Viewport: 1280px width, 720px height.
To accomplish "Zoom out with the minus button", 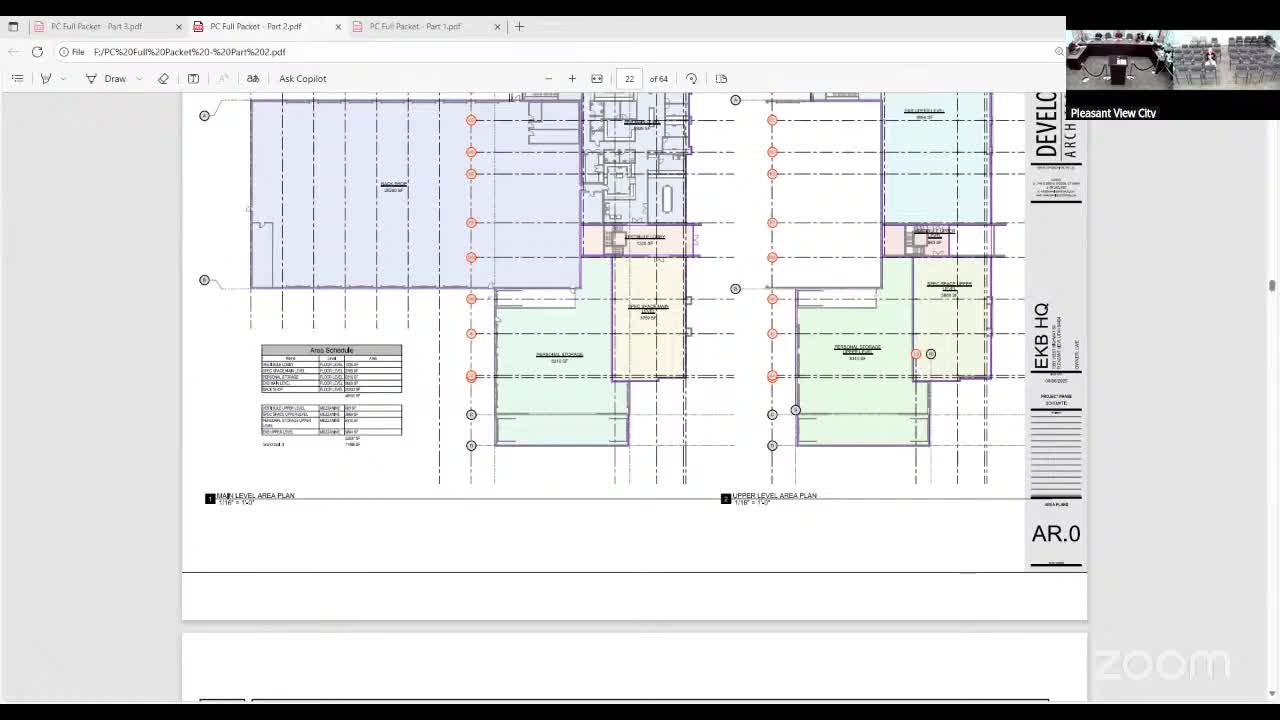I will [548, 78].
